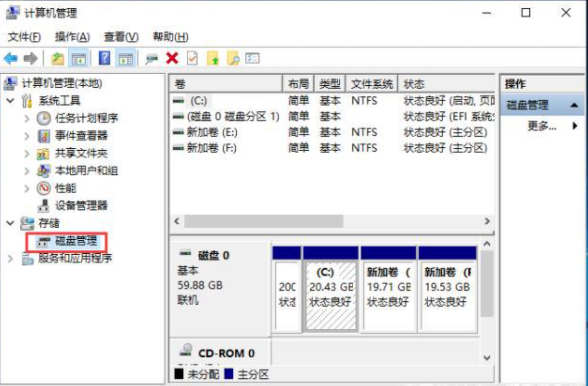Viewport: 588px width, 386px height.
Task: Click the Up one level folder icon
Action: [x=57, y=59]
